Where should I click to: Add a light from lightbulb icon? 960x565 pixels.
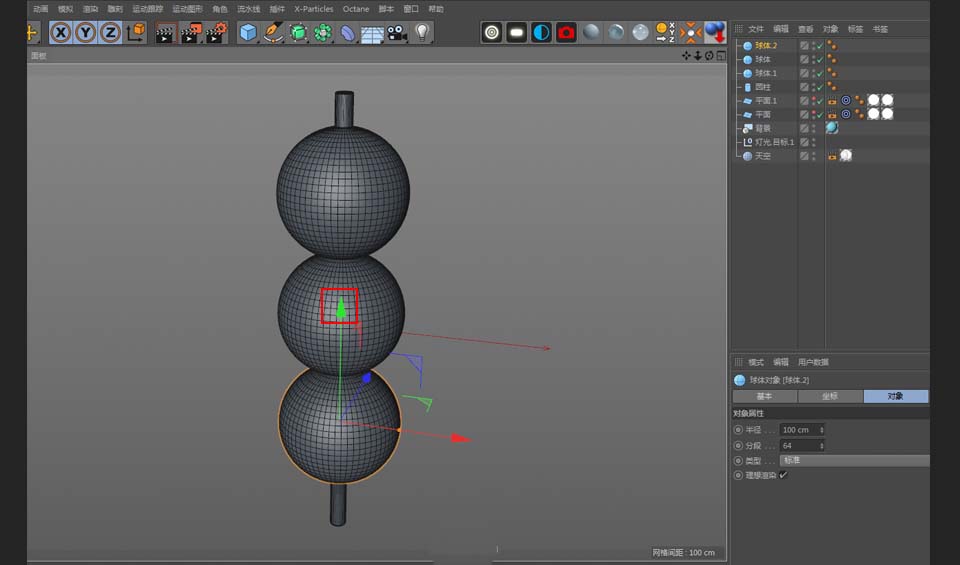click(x=422, y=33)
